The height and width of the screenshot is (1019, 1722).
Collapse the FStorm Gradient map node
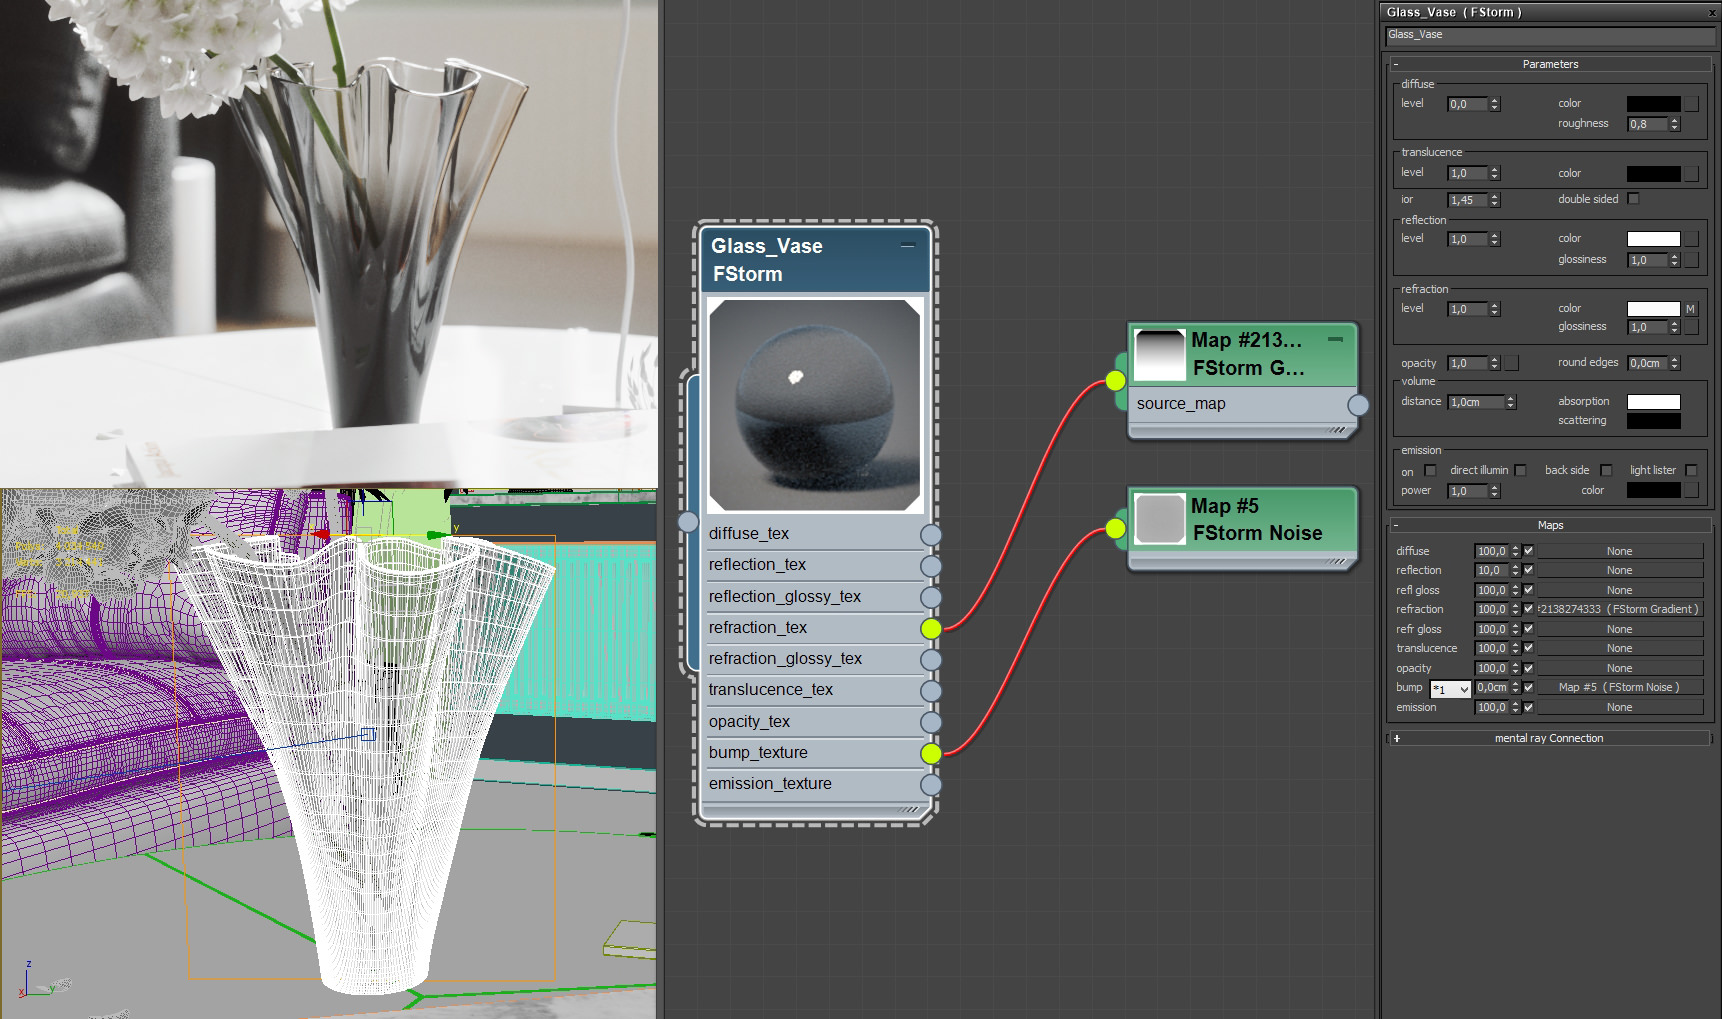pos(1335,340)
